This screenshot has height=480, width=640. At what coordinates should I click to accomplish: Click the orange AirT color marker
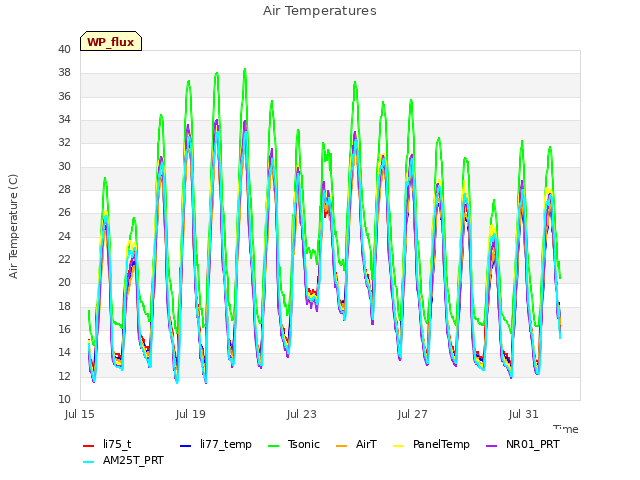click(341, 446)
